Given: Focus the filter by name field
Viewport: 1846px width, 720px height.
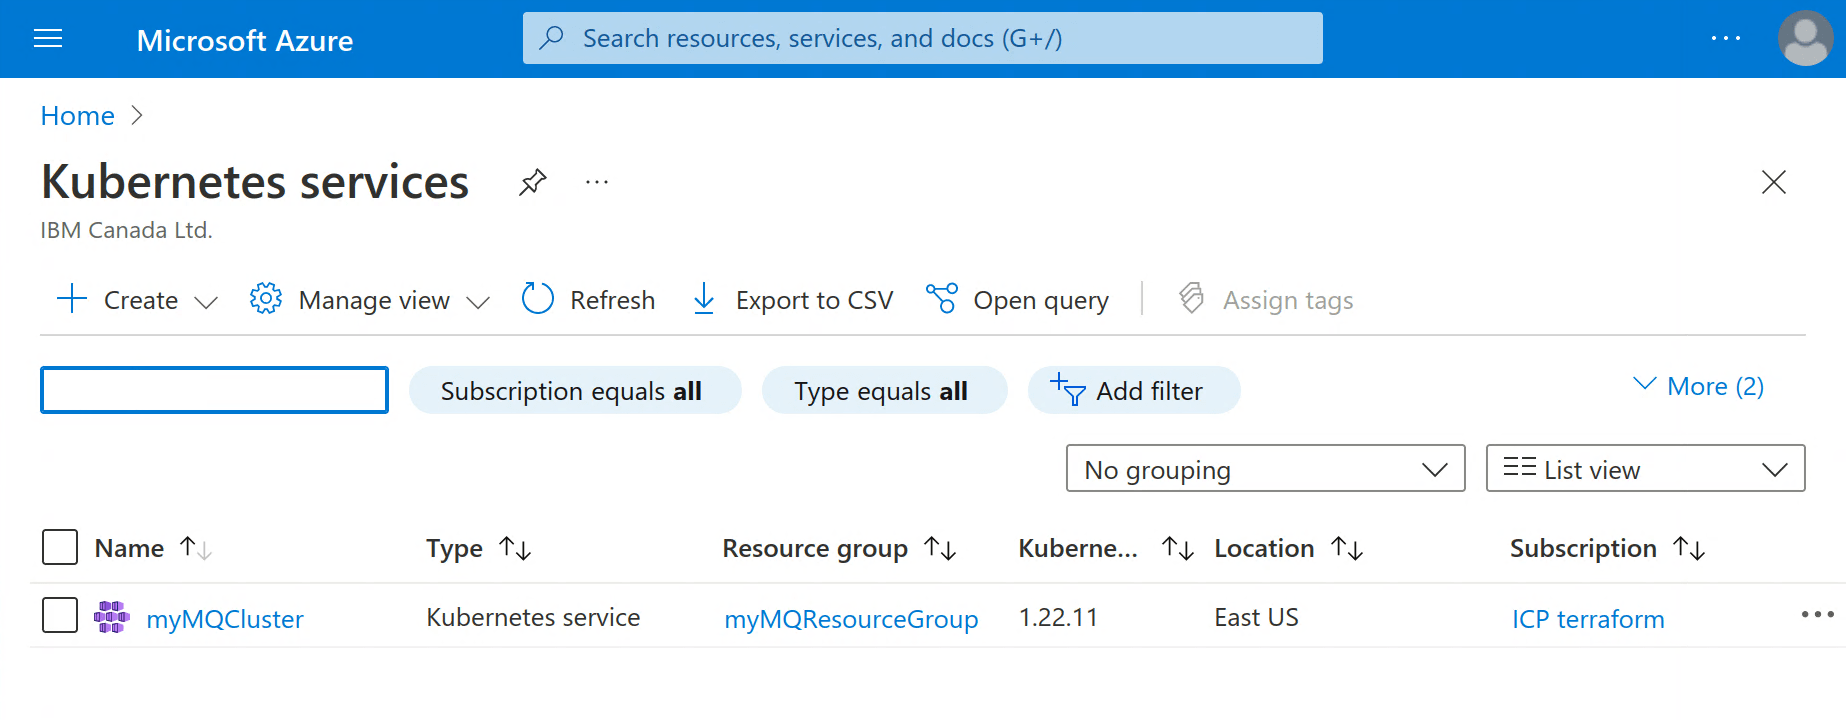Looking at the screenshot, I should click(214, 390).
